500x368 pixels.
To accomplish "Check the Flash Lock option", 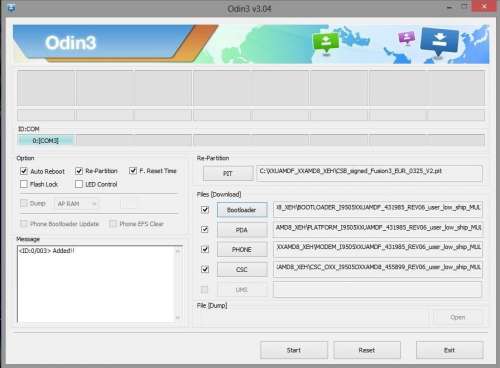I will pos(24,184).
